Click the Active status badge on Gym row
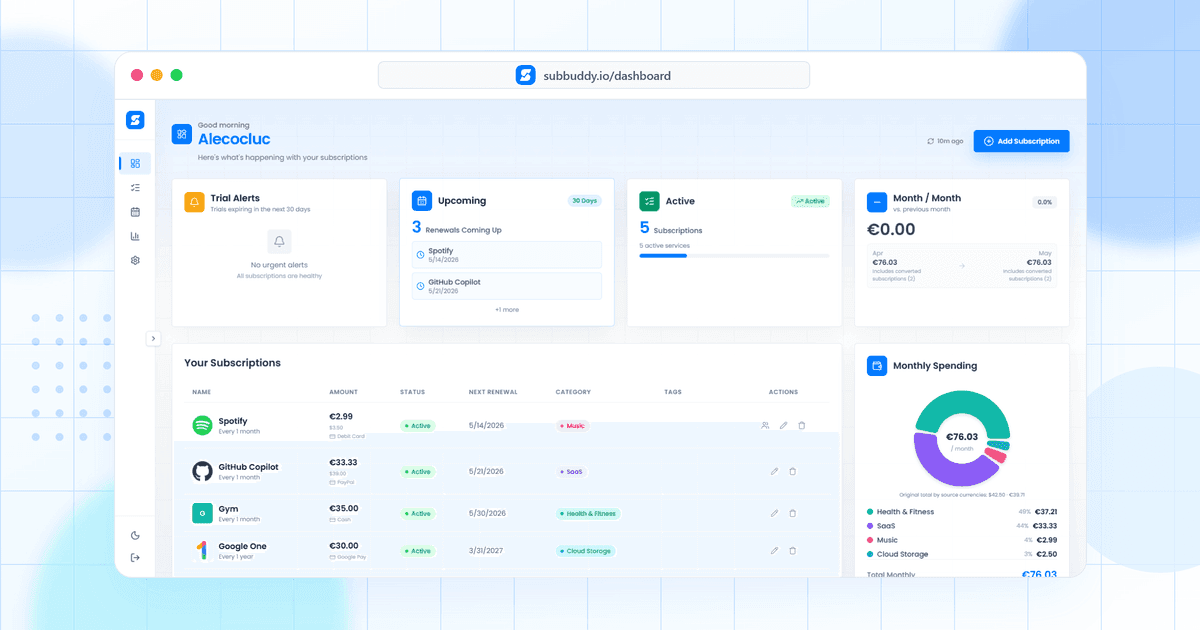Image resolution: width=1200 pixels, height=630 pixels. point(417,514)
